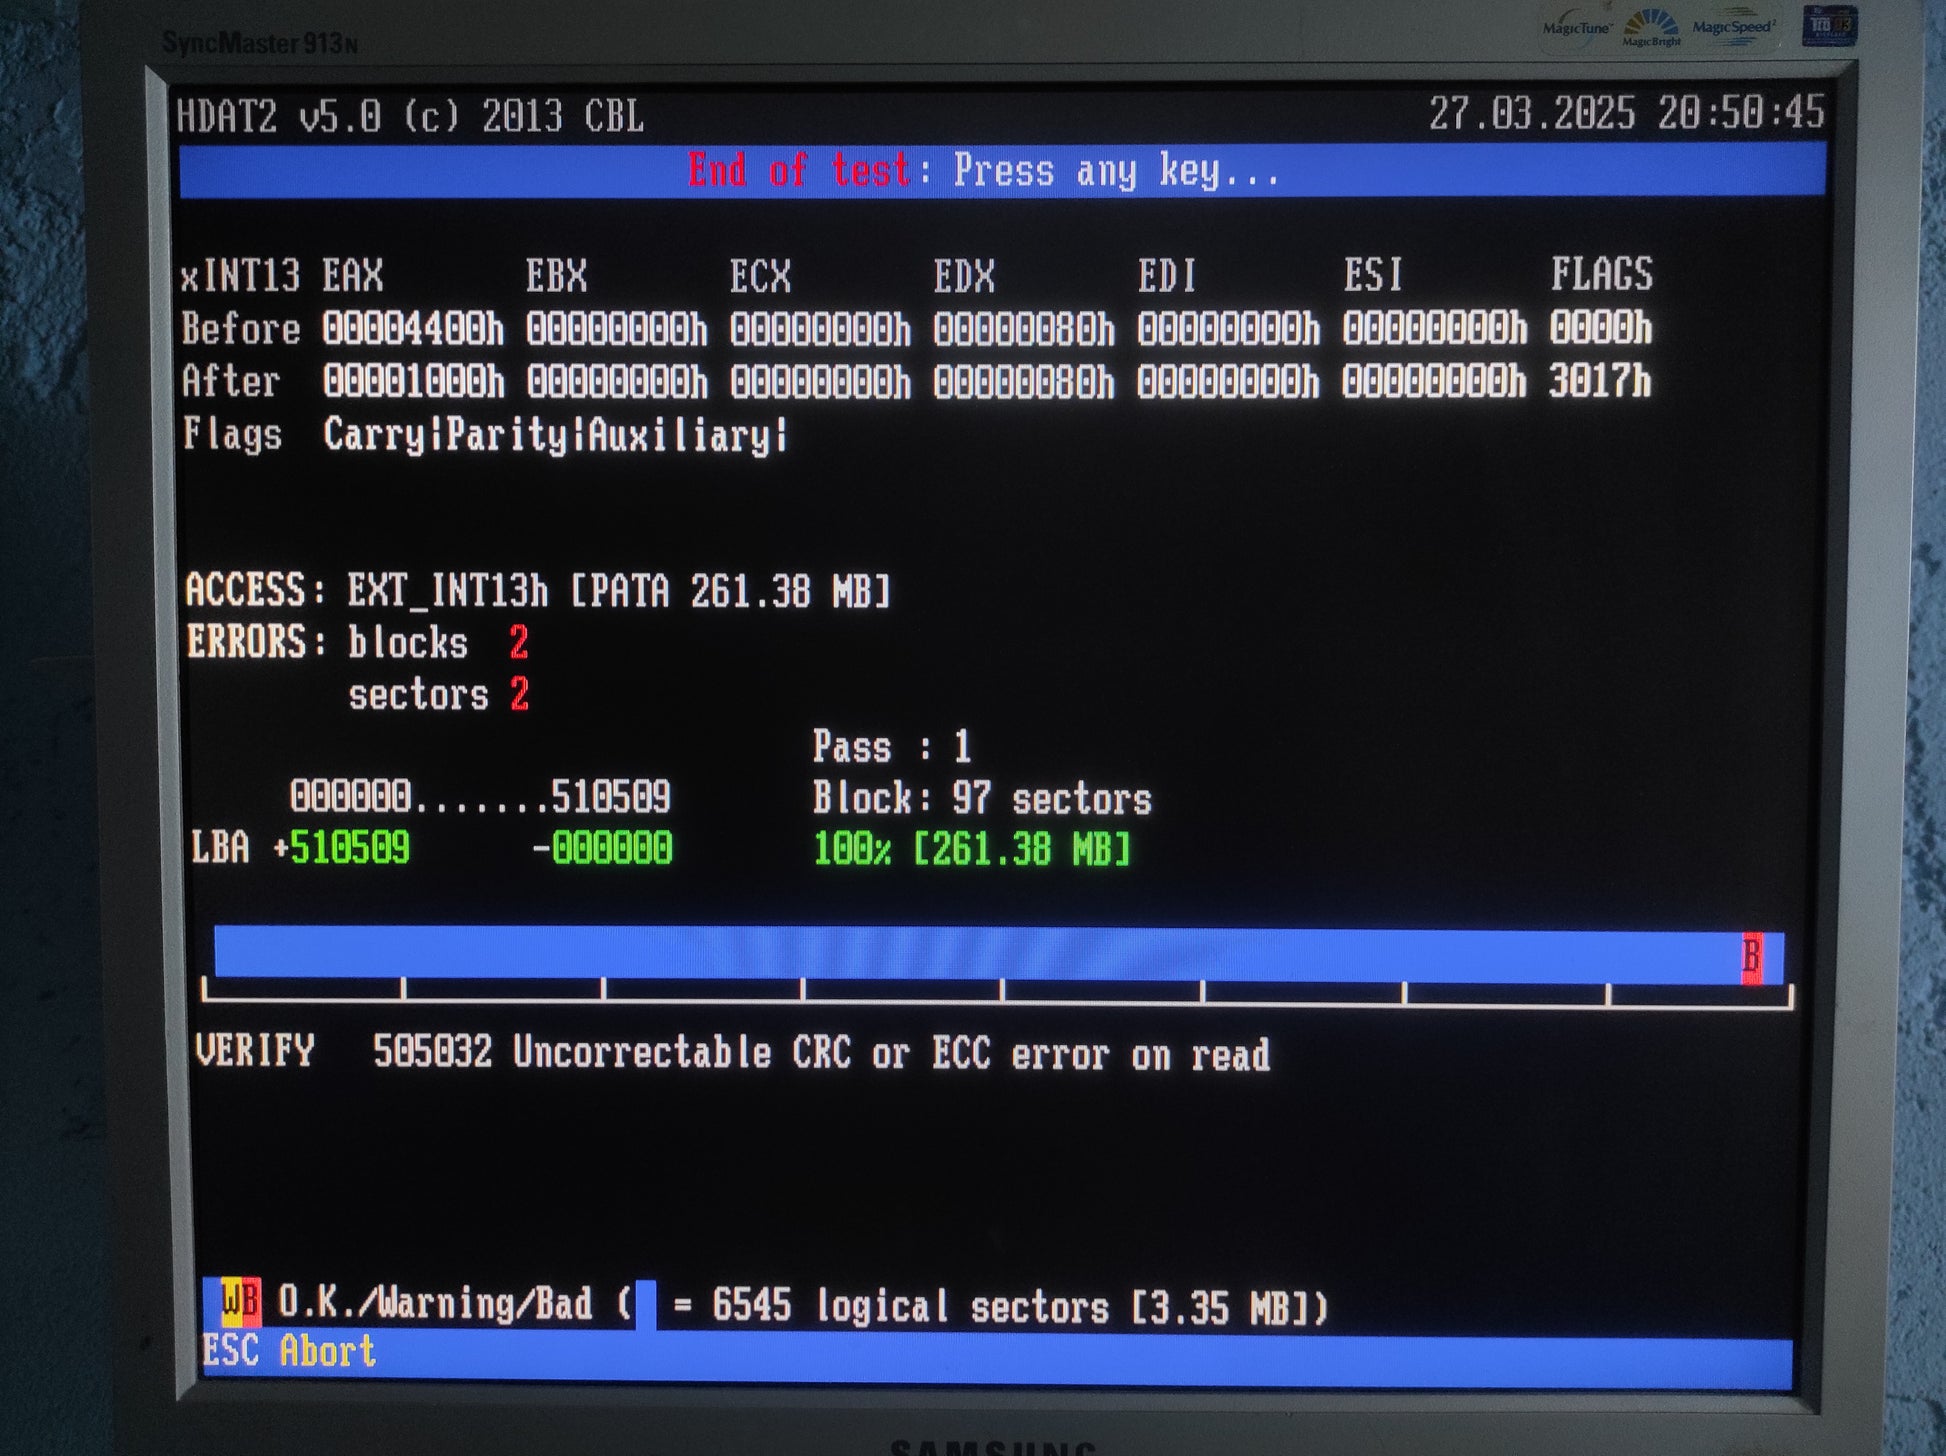Click the MagicSpeed sticker on monitor bezel
1946x1456 pixels.
point(1733,28)
